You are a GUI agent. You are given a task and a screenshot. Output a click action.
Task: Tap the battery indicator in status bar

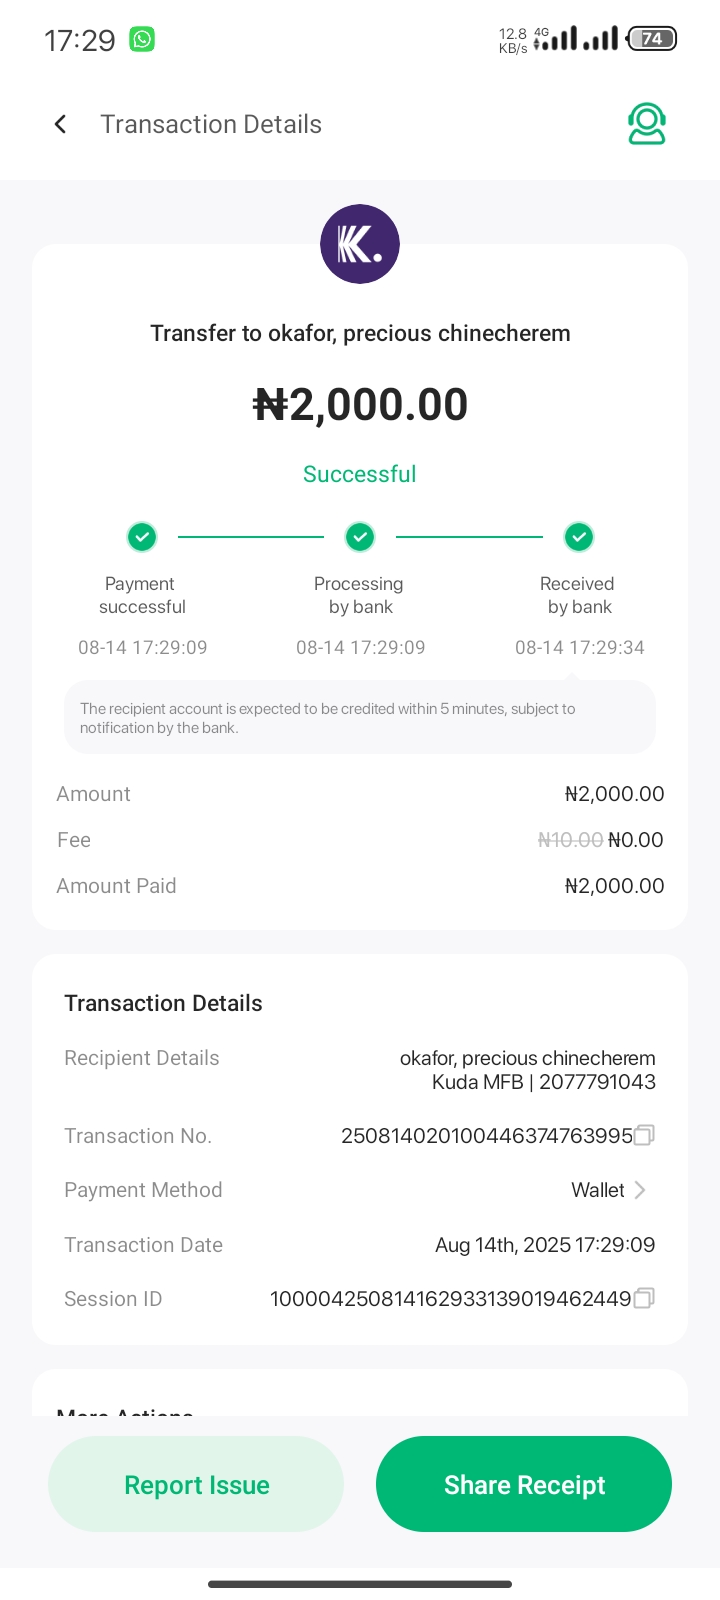point(652,39)
